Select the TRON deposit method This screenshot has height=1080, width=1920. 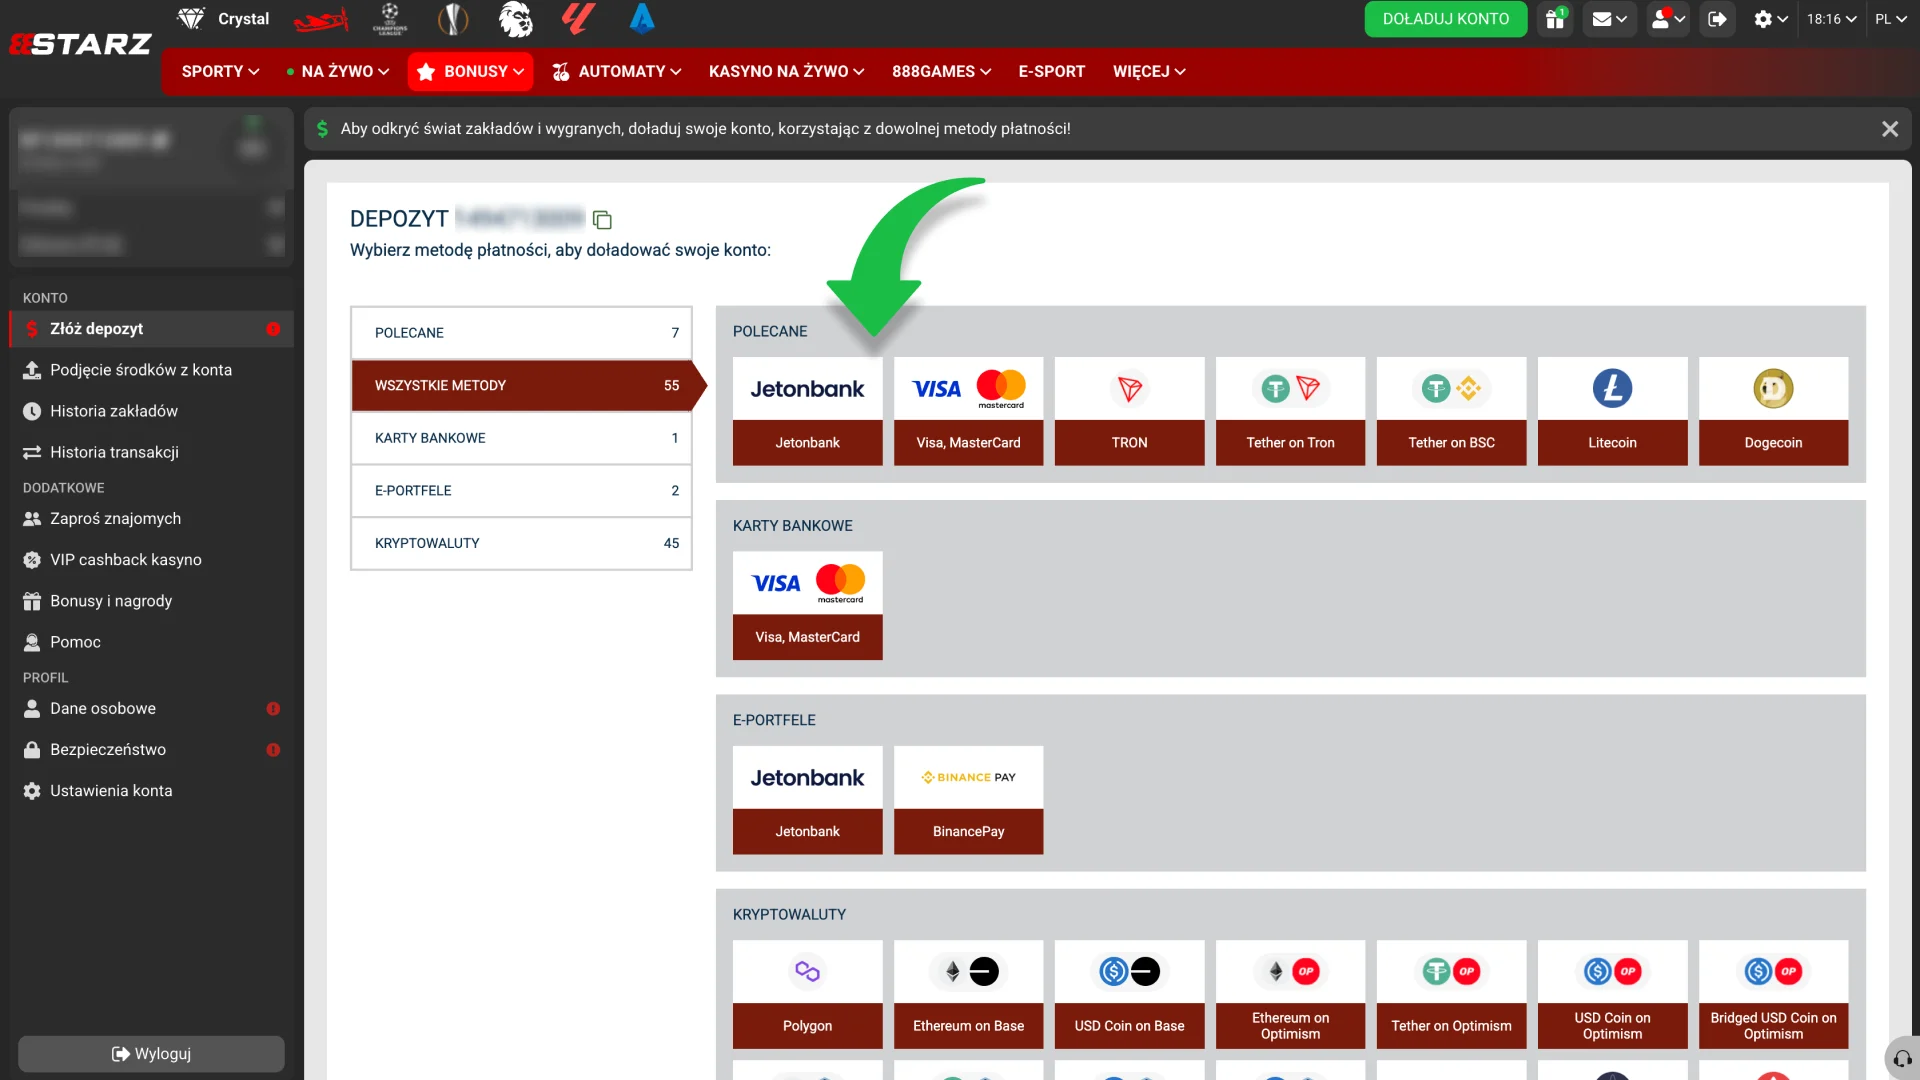[1129, 411]
